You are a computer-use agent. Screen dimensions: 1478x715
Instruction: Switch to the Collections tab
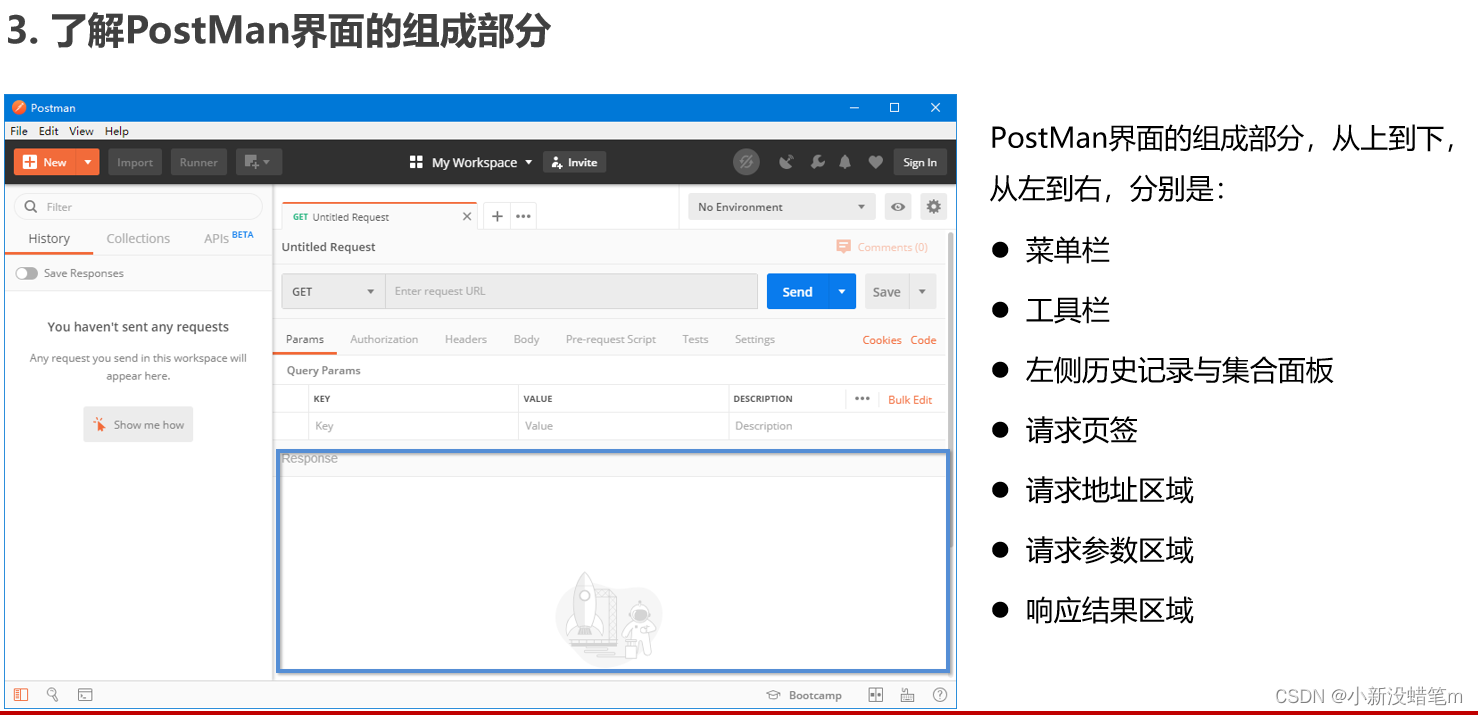(138, 238)
